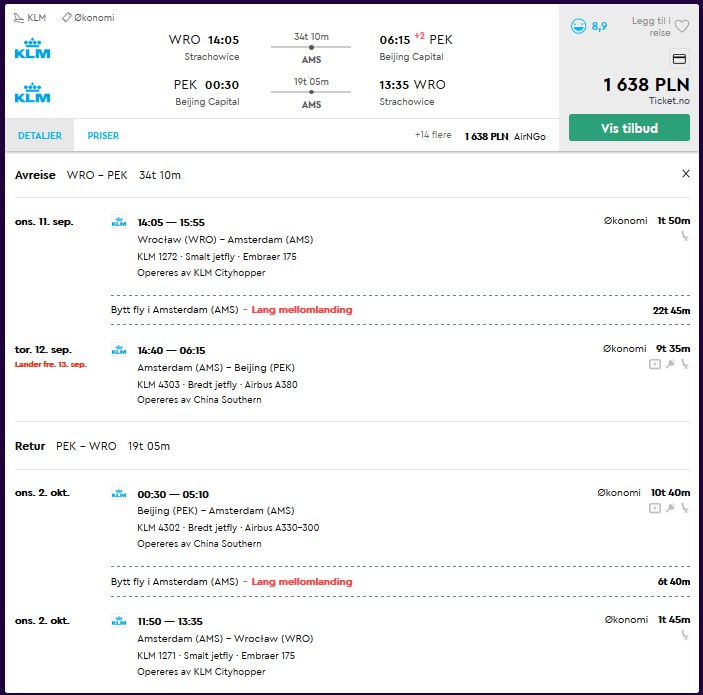Click KLM logo on outbound WRO row
Image resolution: width=703 pixels, height=695 pixels.
pos(32,48)
